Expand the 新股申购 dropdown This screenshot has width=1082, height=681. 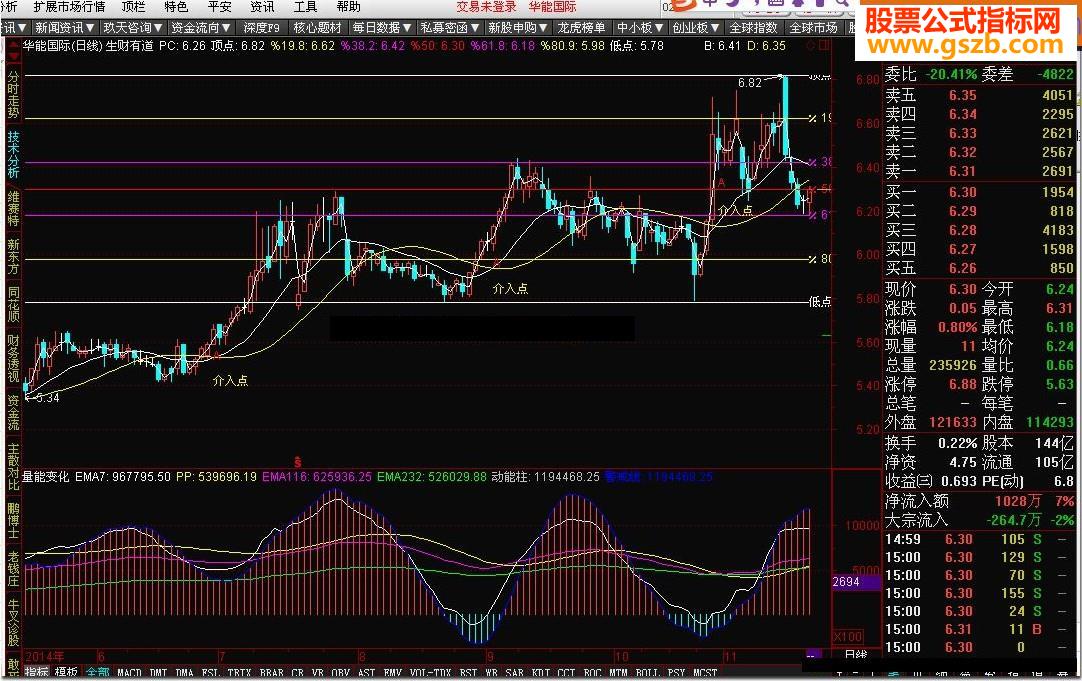tap(518, 28)
